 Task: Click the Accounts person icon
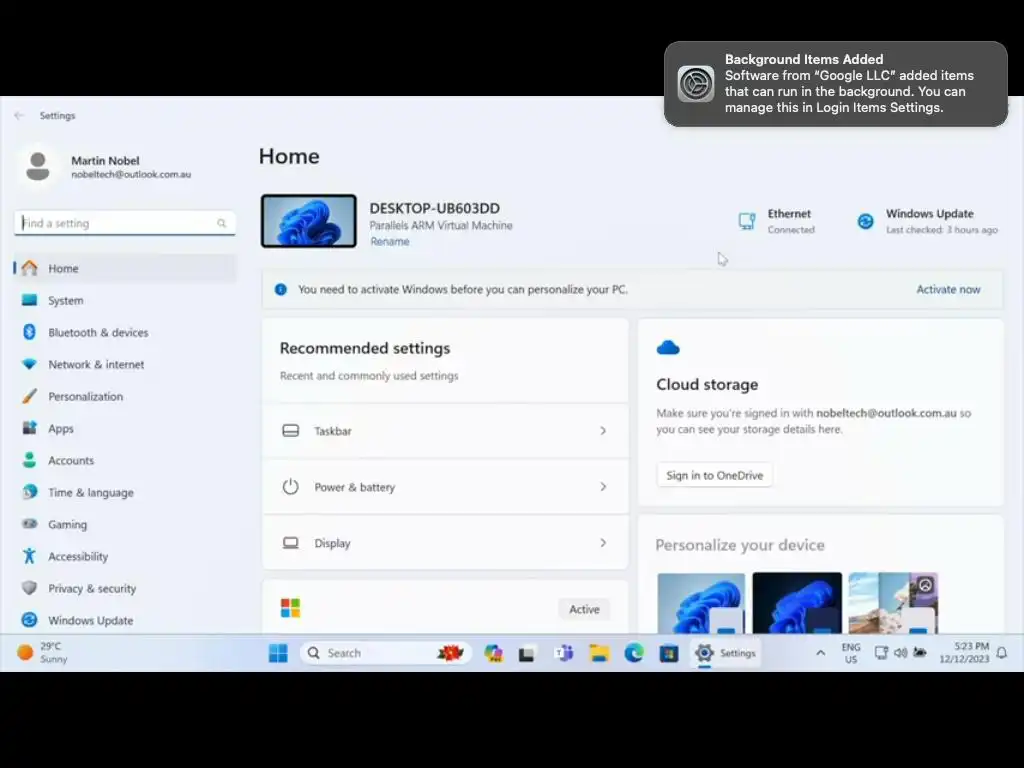tap(29, 460)
